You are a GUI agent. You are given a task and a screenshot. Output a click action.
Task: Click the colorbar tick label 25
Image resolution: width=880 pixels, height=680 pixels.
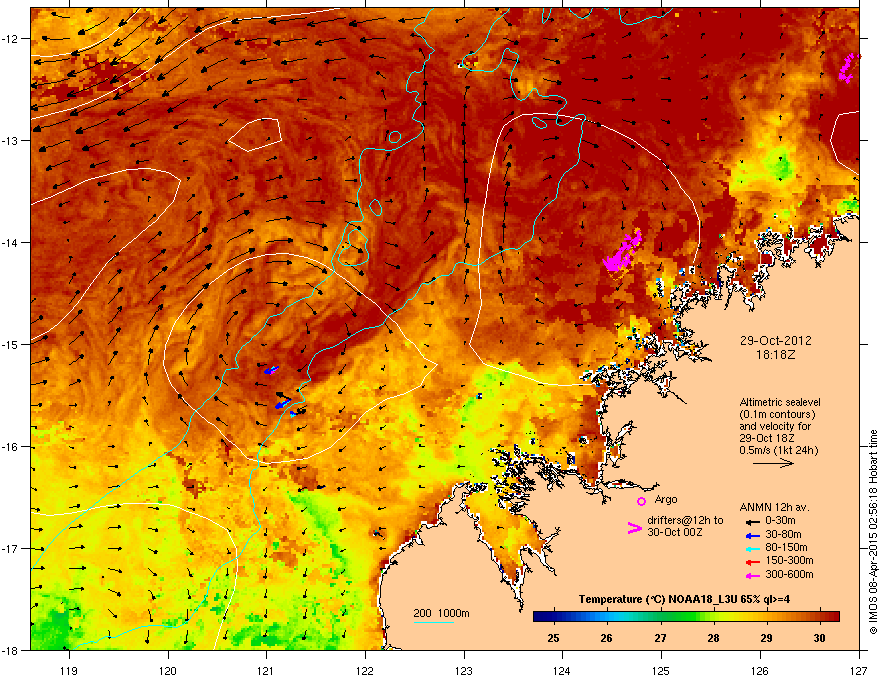click(553, 638)
